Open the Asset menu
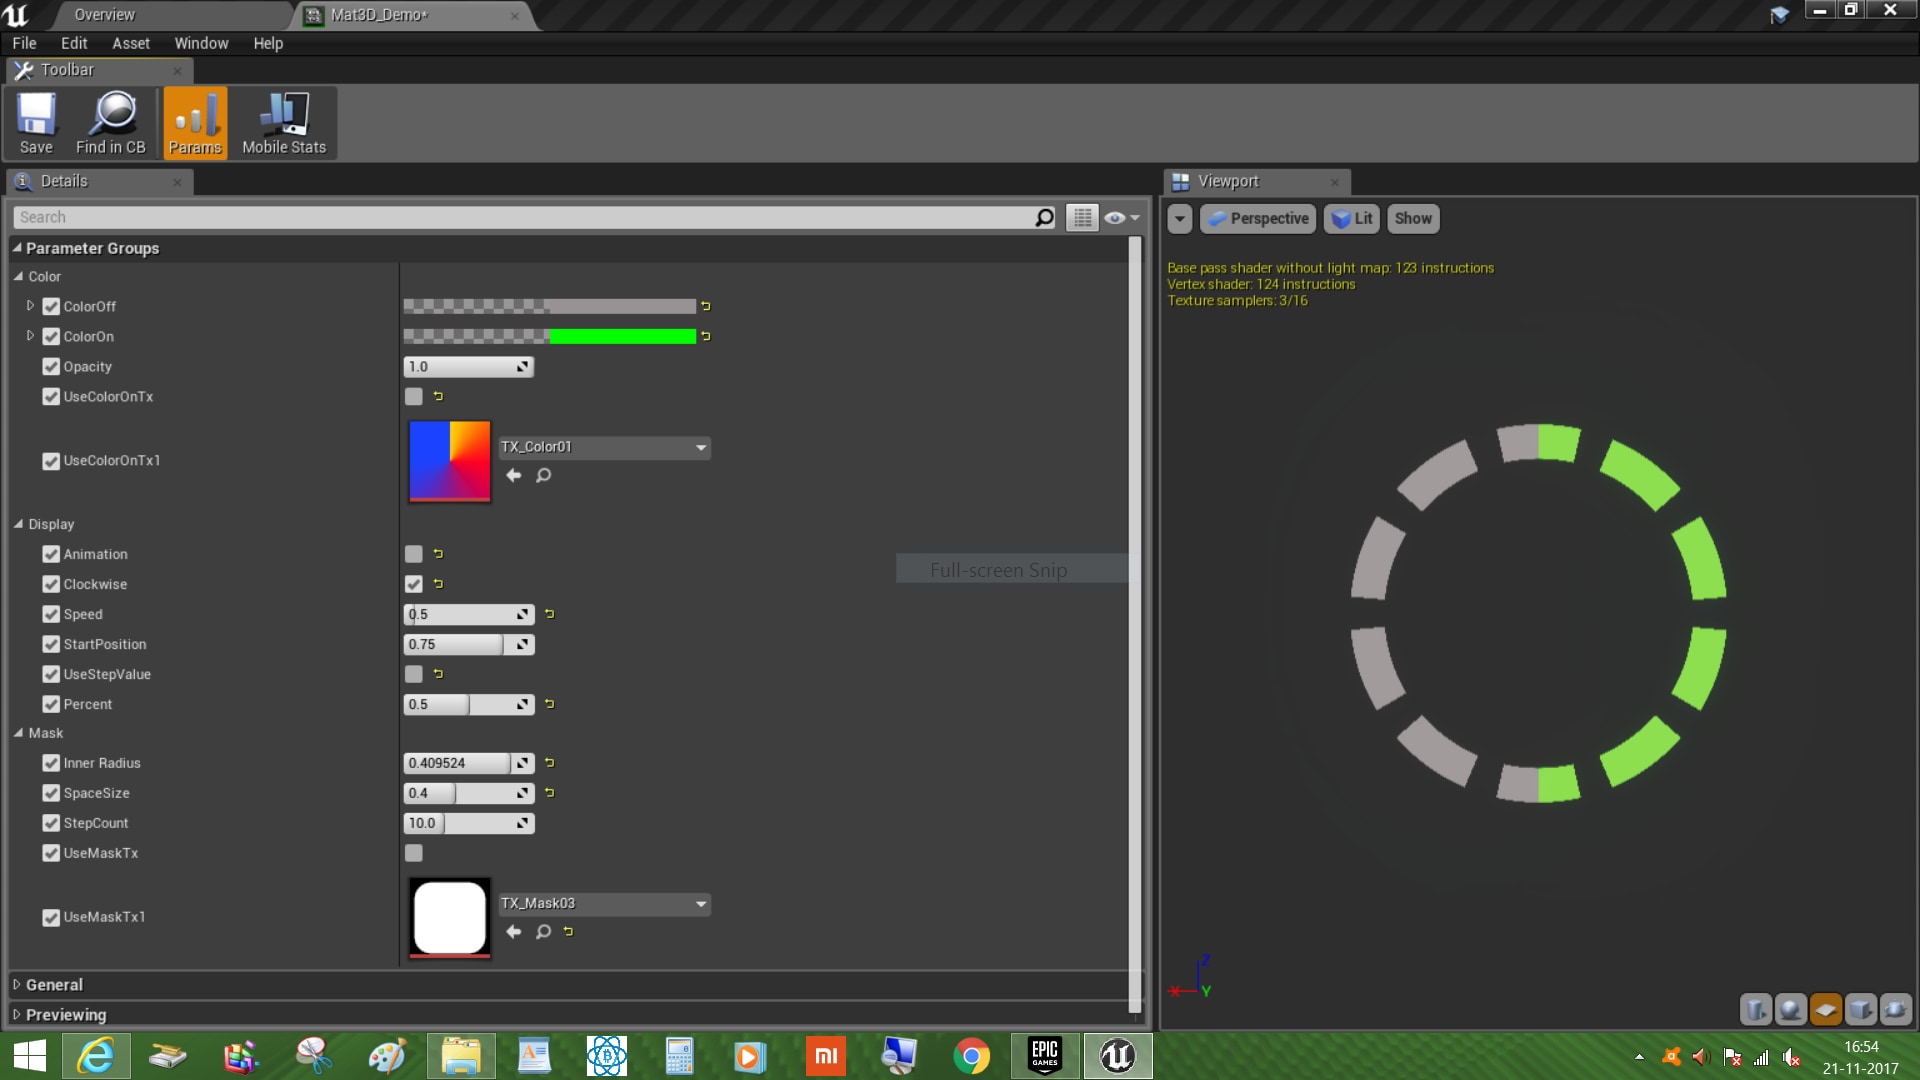The width and height of the screenshot is (1920, 1080). (130, 43)
